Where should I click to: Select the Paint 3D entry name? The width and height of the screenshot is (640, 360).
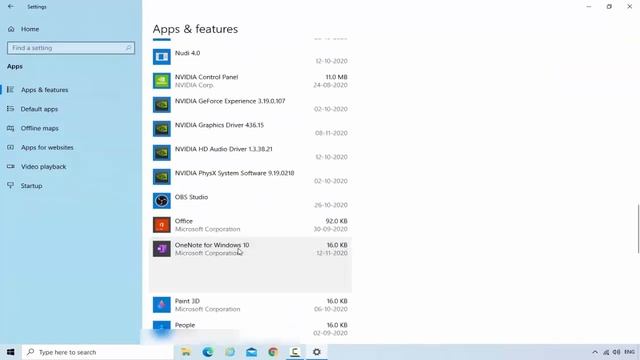[187, 301]
